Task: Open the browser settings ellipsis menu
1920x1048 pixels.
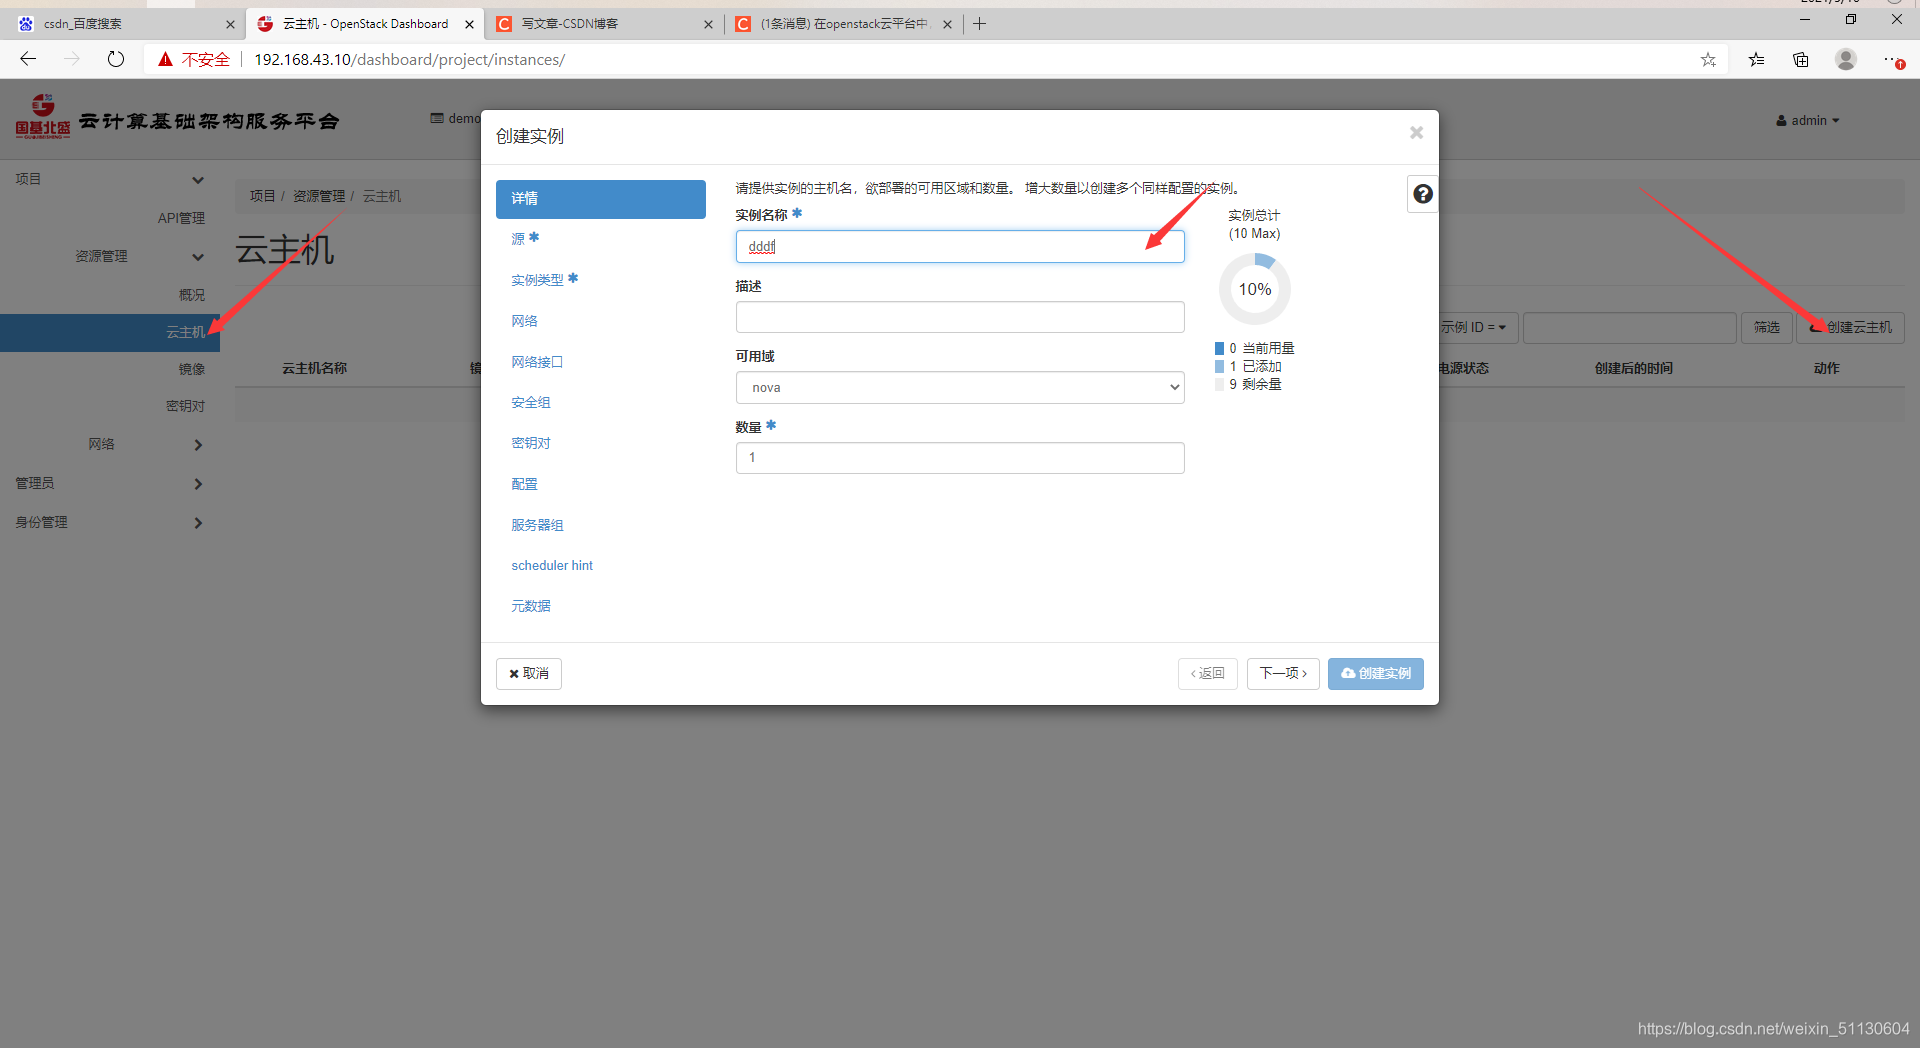Action: tap(1892, 60)
